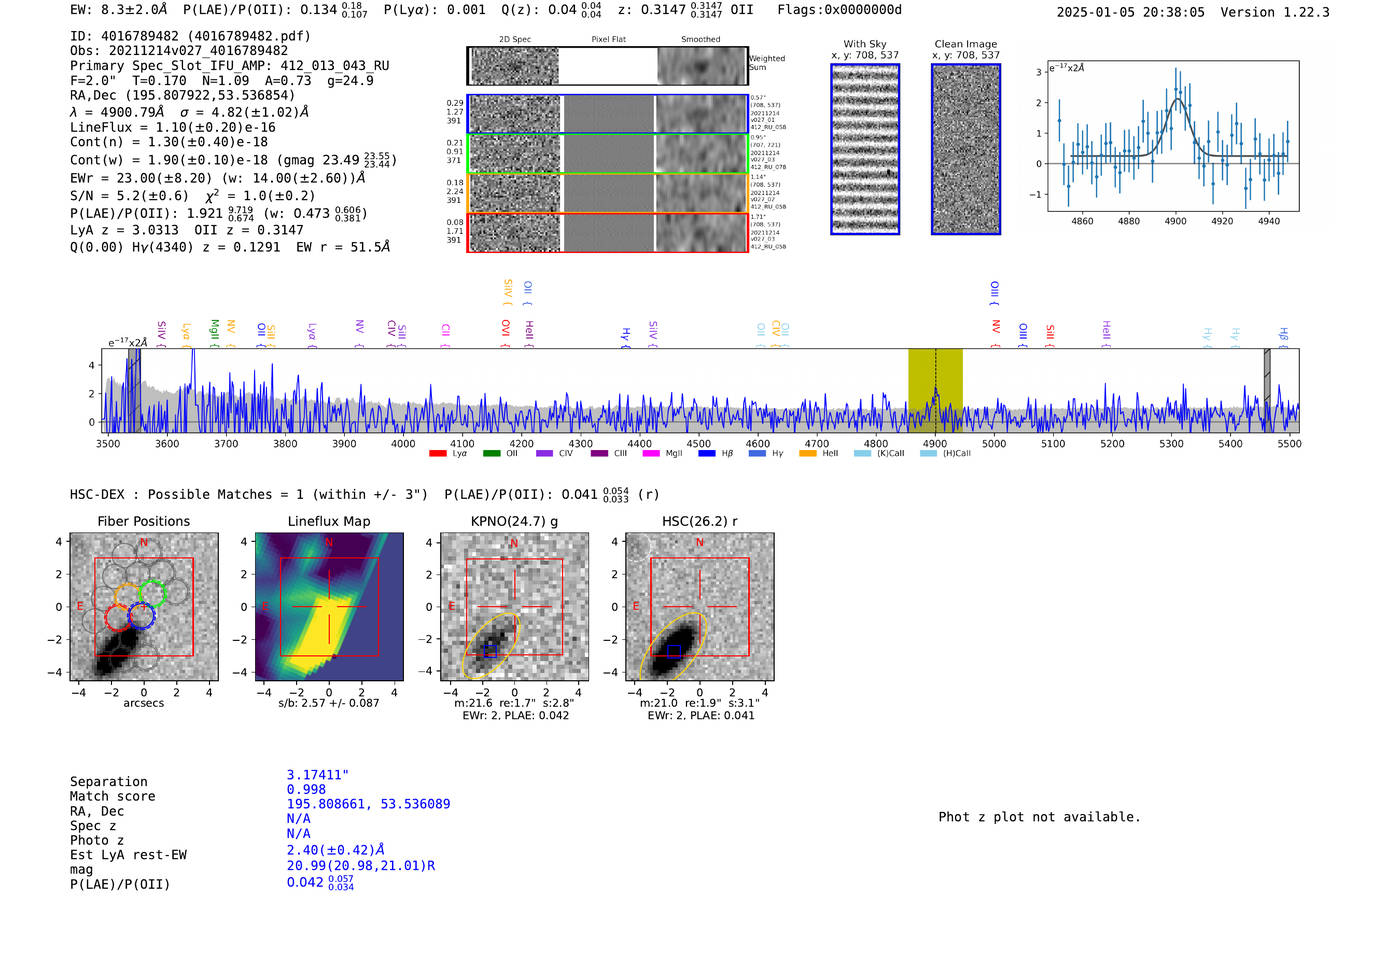Click the orange fiber circle in Fiber Positions
1400x953 pixels.
(127, 597)
